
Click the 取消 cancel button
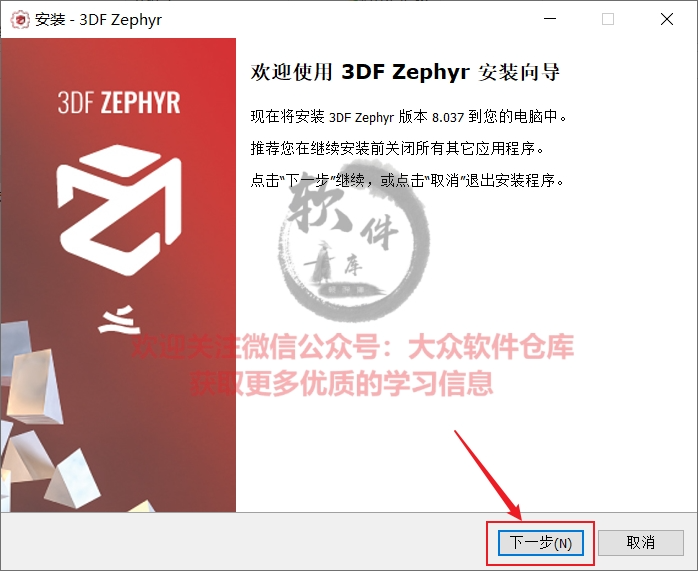click(x=641, y=543)
